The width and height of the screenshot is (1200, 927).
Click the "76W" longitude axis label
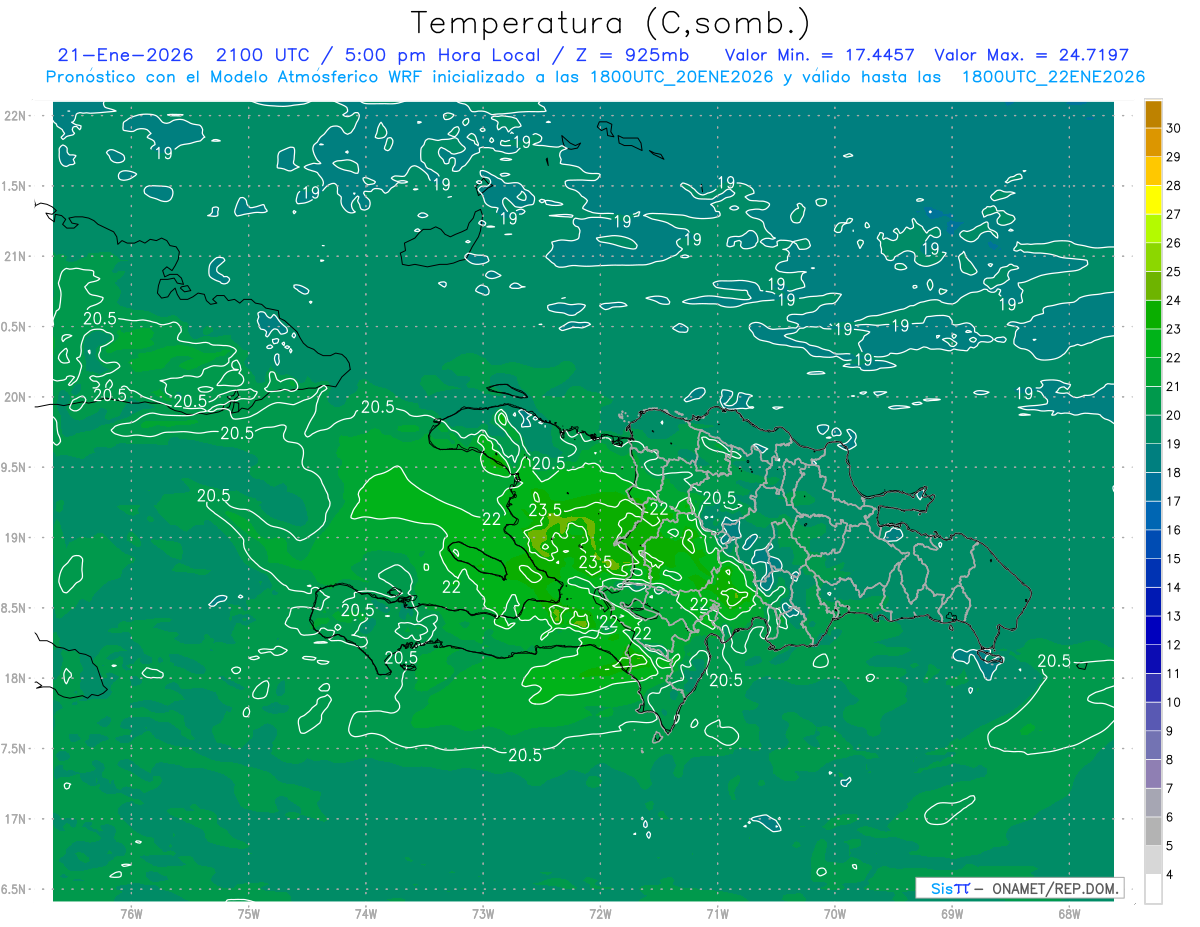pos(131,914)
